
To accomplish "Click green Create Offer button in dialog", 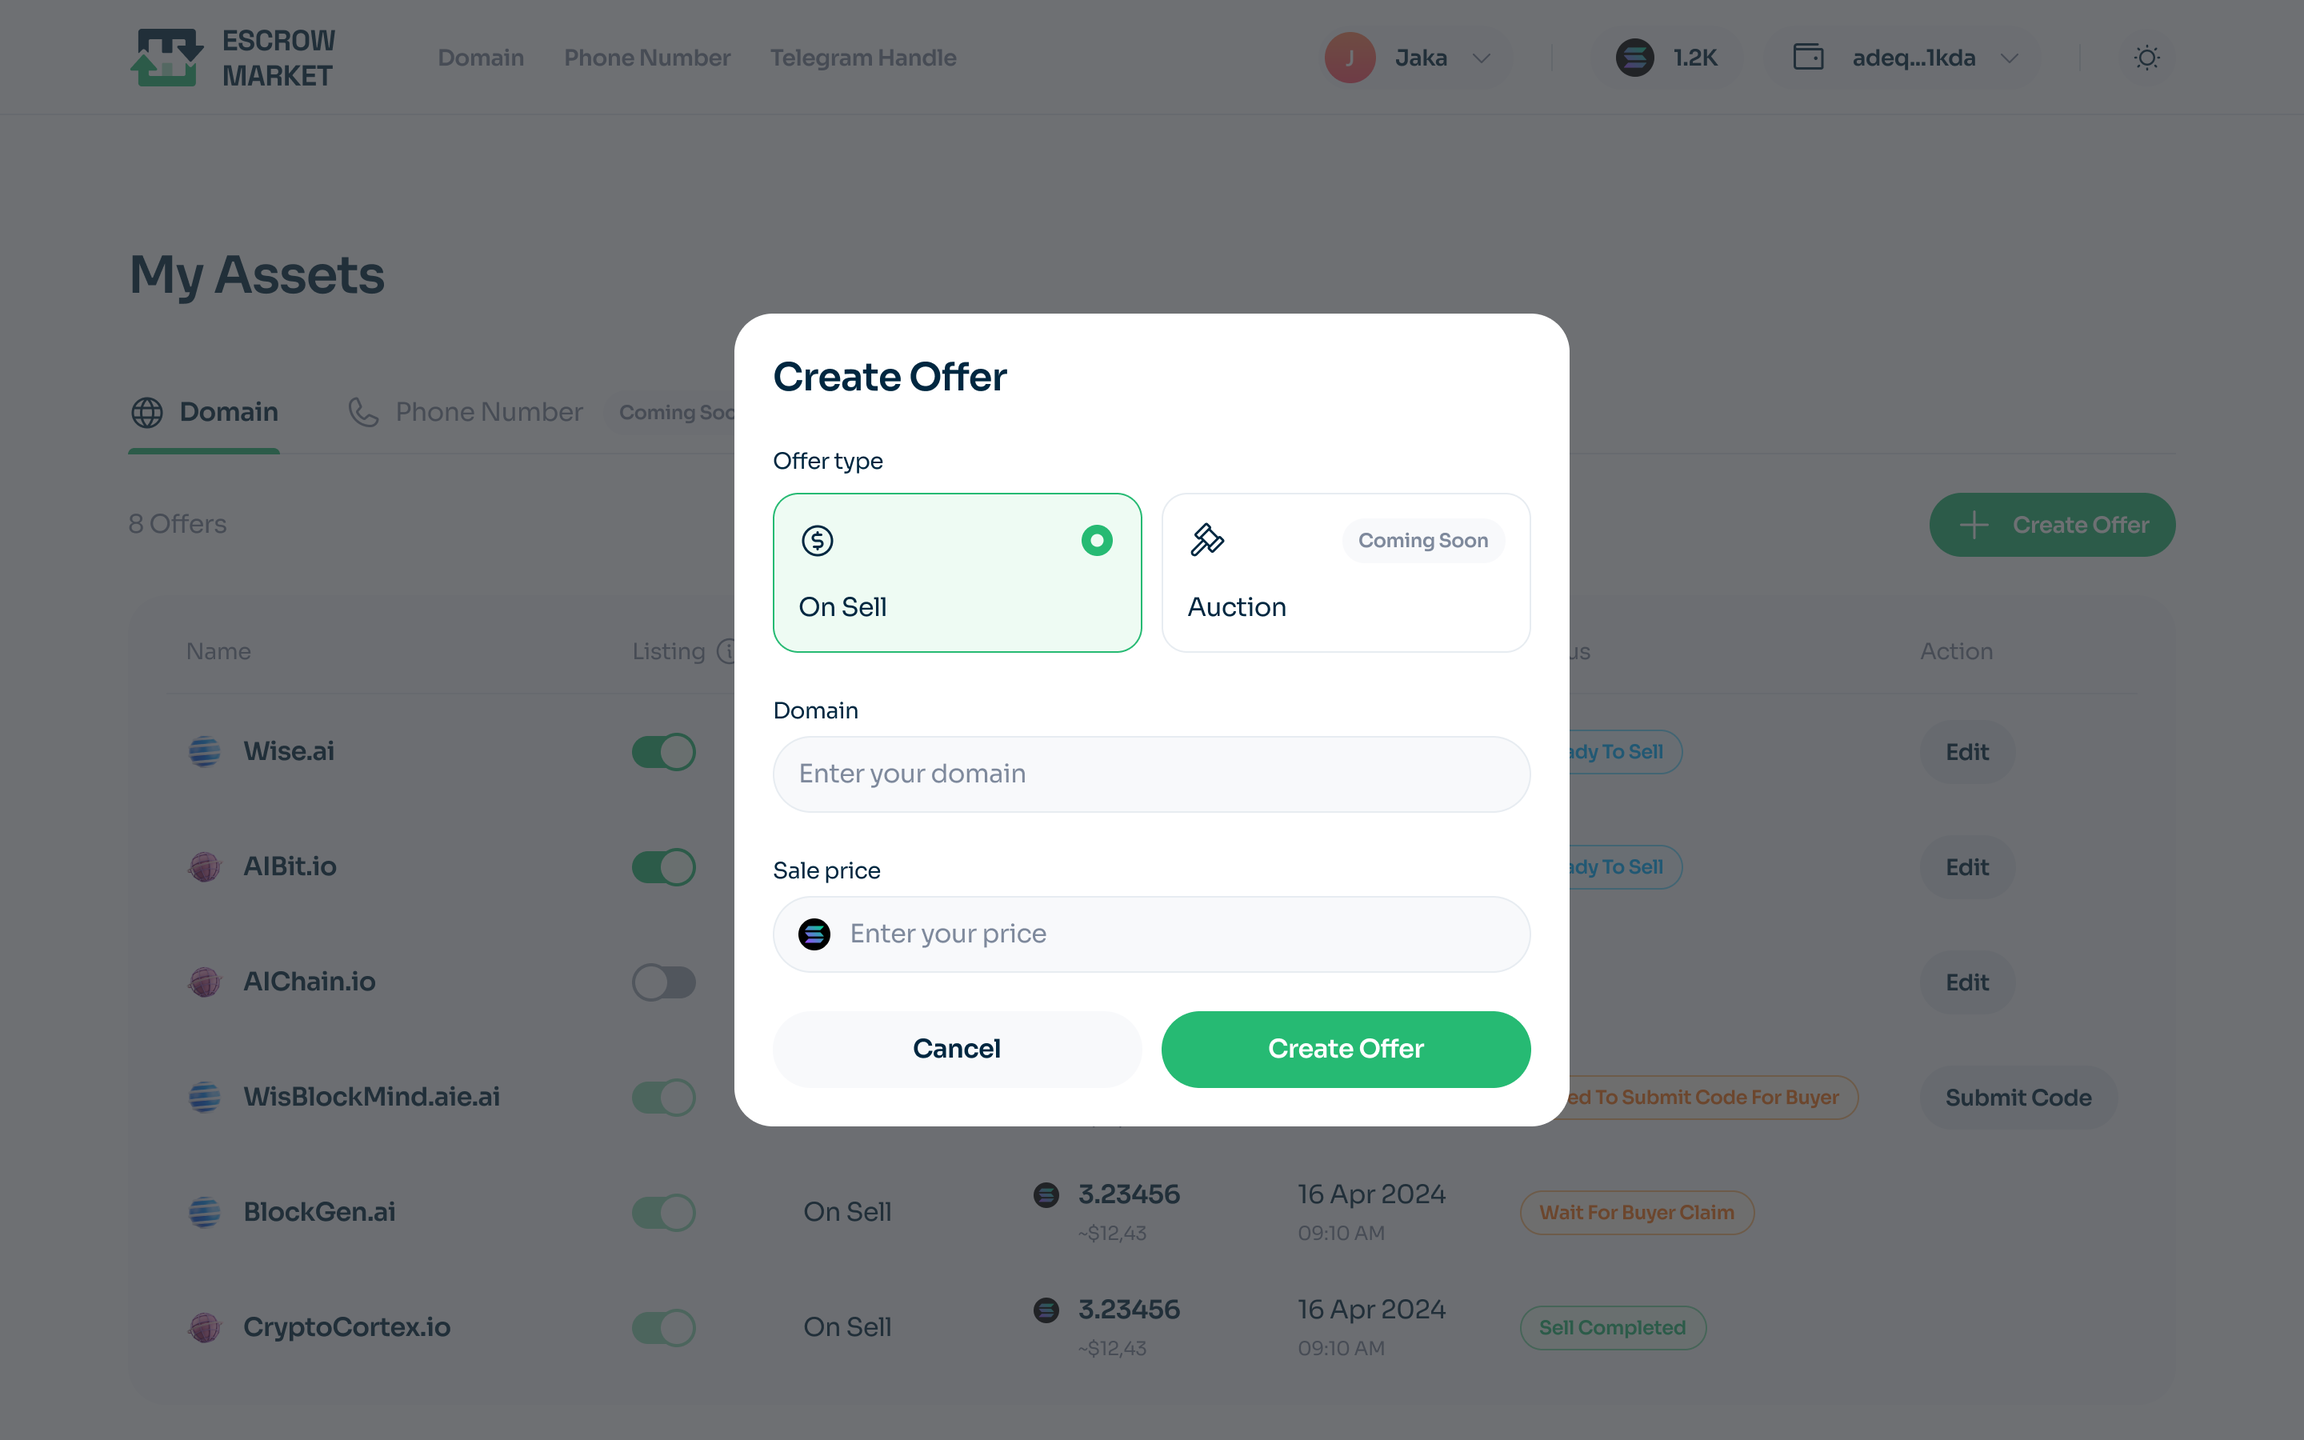I will [x=1345, y=1049].
